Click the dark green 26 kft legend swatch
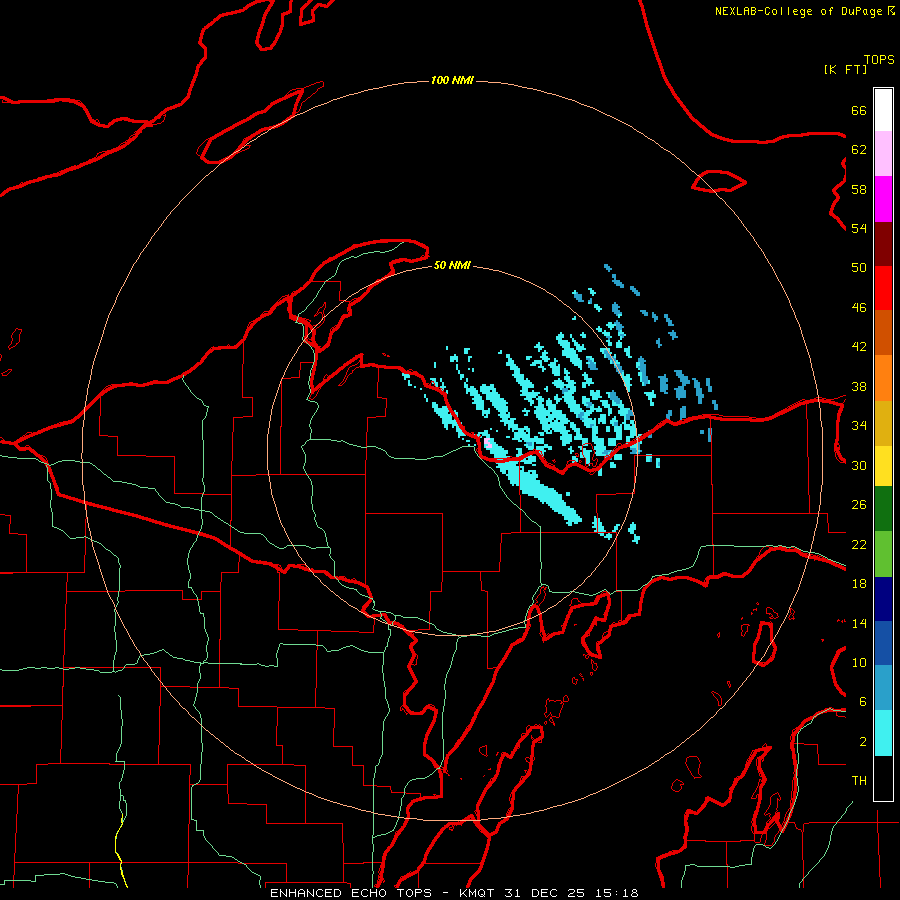 [883, 509]
